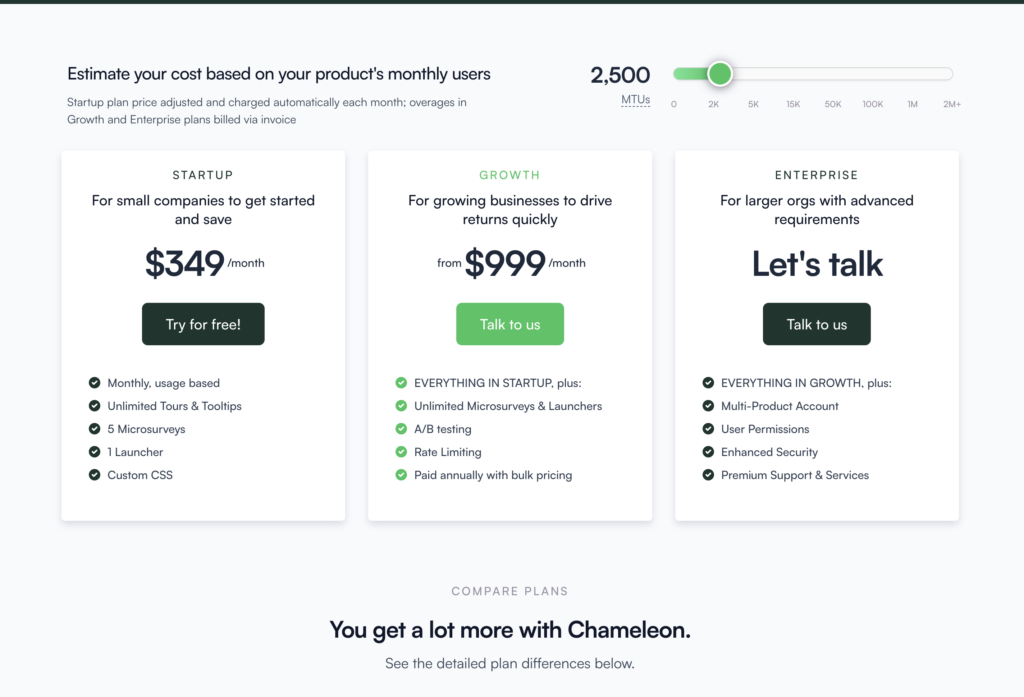This screenshot has width=1024, height=697.
Task: Click the checkmark next to Enhanced Security
Action: coord(708,452)
